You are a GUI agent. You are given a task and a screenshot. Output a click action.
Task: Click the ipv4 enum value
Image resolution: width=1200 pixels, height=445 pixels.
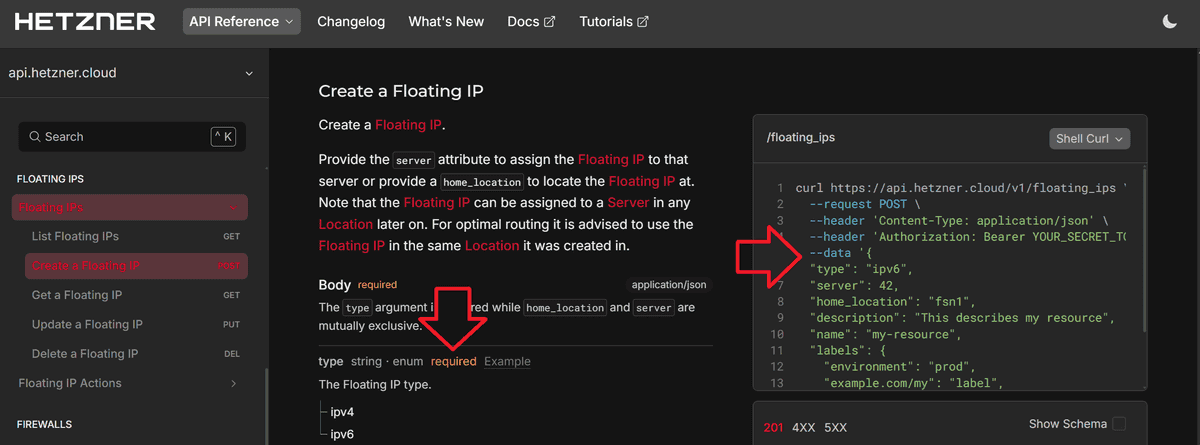[342, 412]
